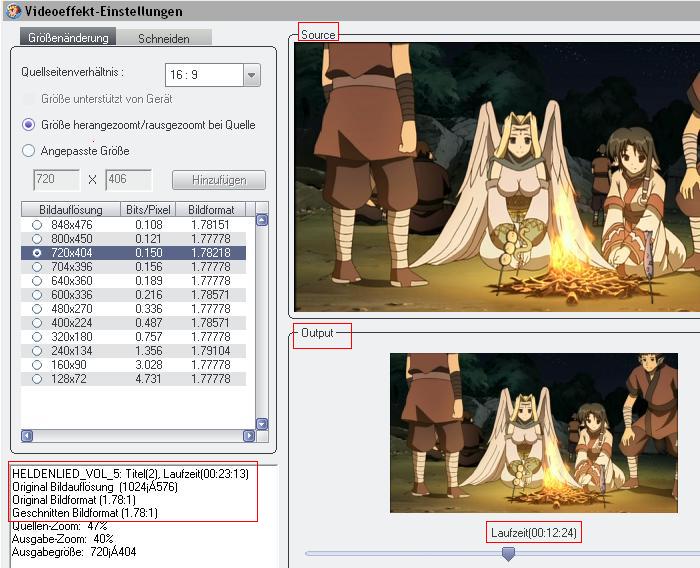Viewport: 700px width, 568px height.
Task: Click the 0.108 Bits/Pixel value
Action: click(x=149, y=225)
